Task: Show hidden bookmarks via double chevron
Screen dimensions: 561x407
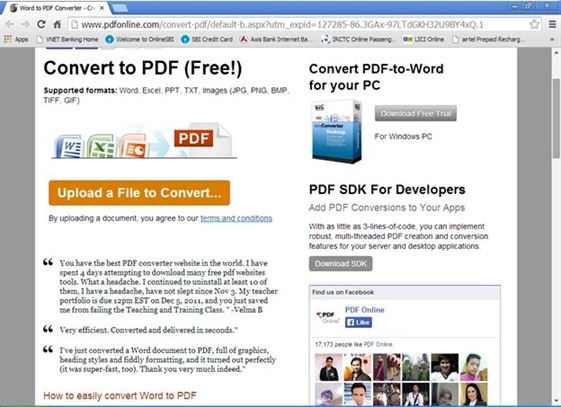Action: pyautogui.click(x=552, y=39)
